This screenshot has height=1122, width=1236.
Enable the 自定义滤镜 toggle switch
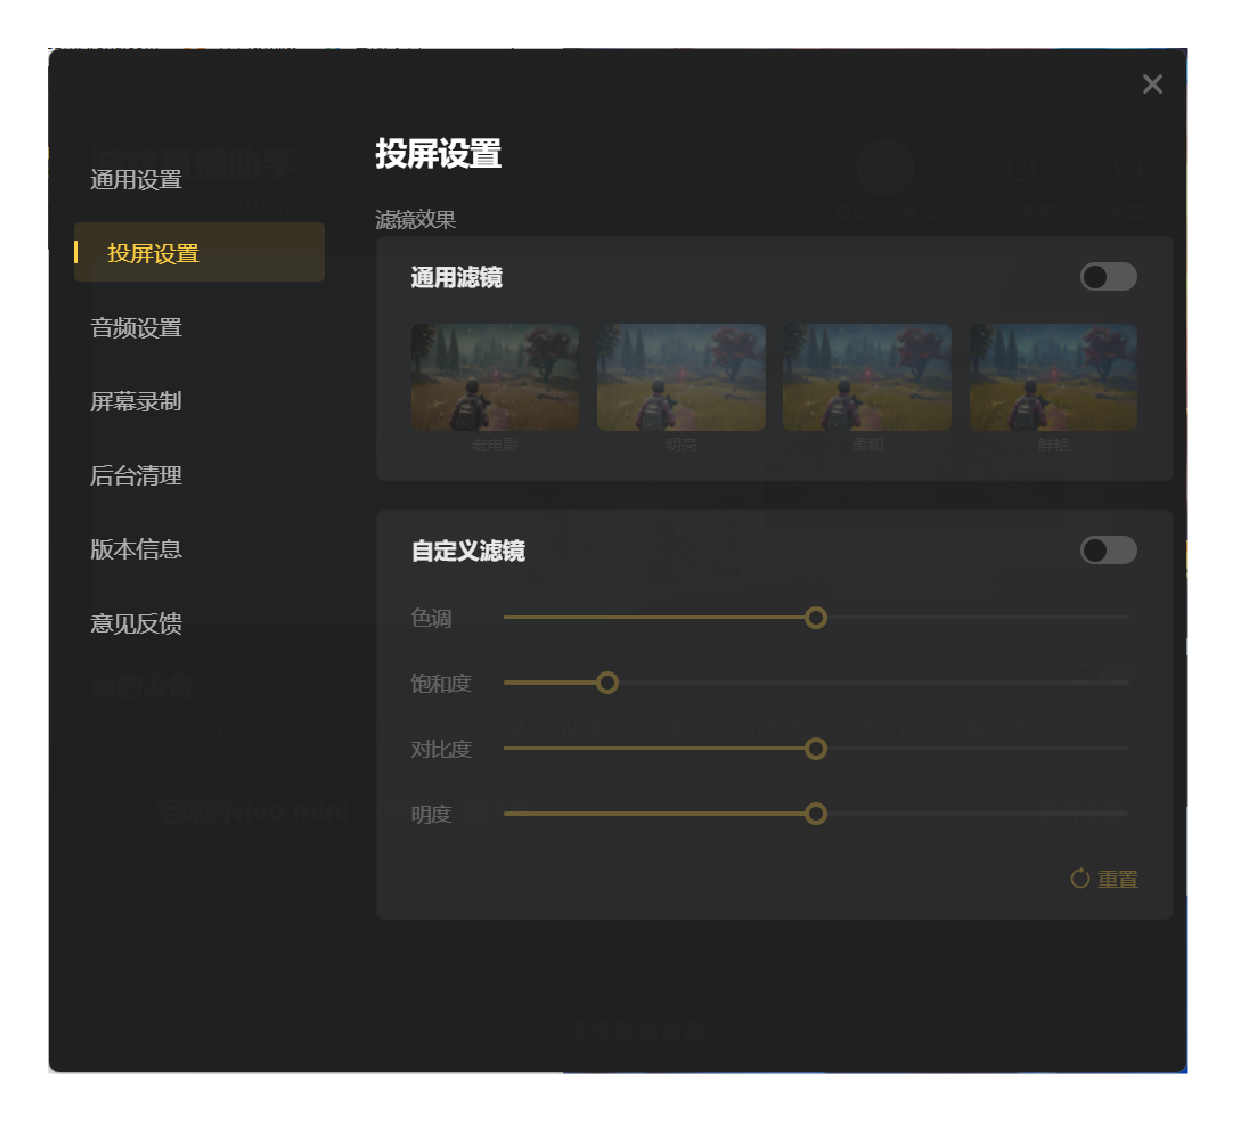[x=1108, y=550]
